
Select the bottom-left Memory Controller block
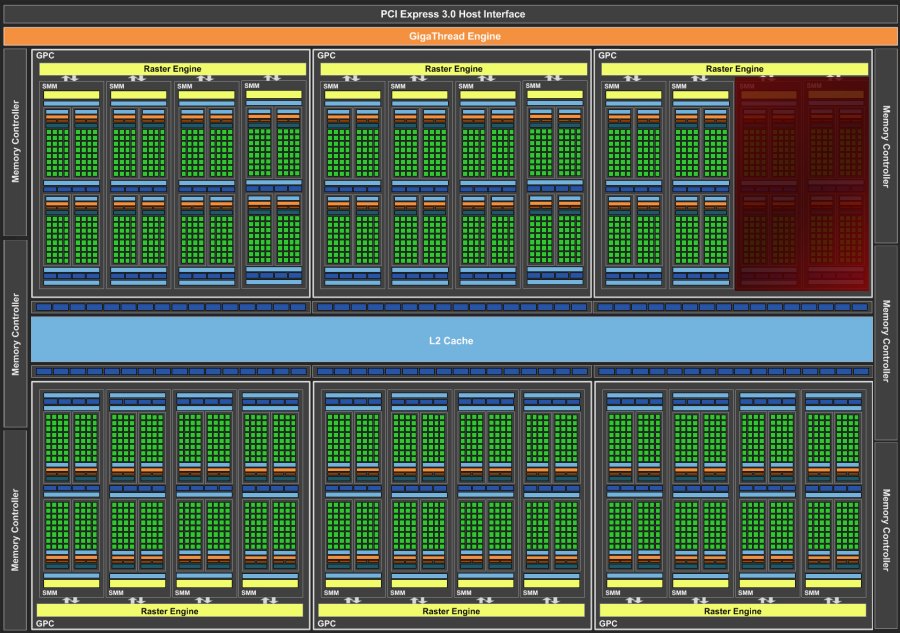pyautogui.click(x=15, y=529)
